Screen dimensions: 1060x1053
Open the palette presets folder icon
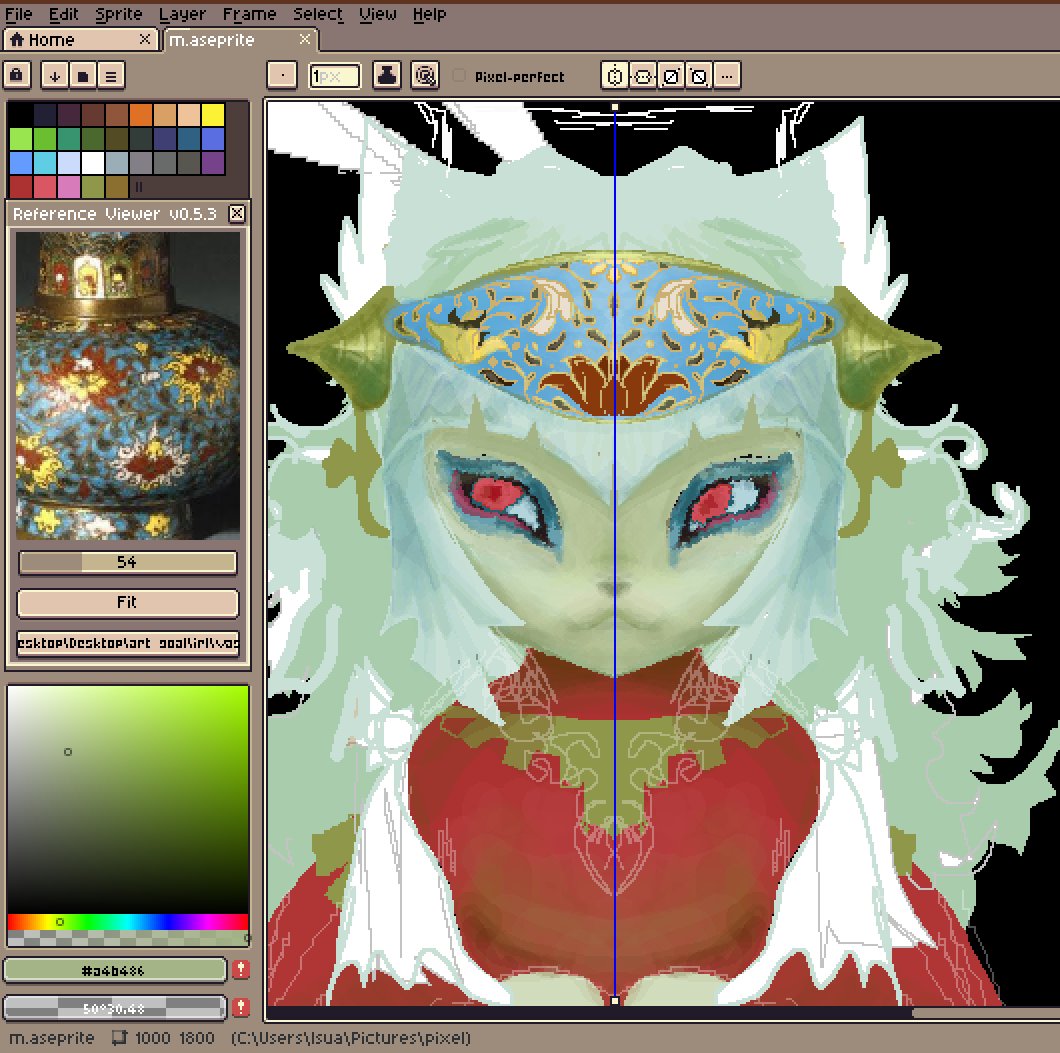83,76
